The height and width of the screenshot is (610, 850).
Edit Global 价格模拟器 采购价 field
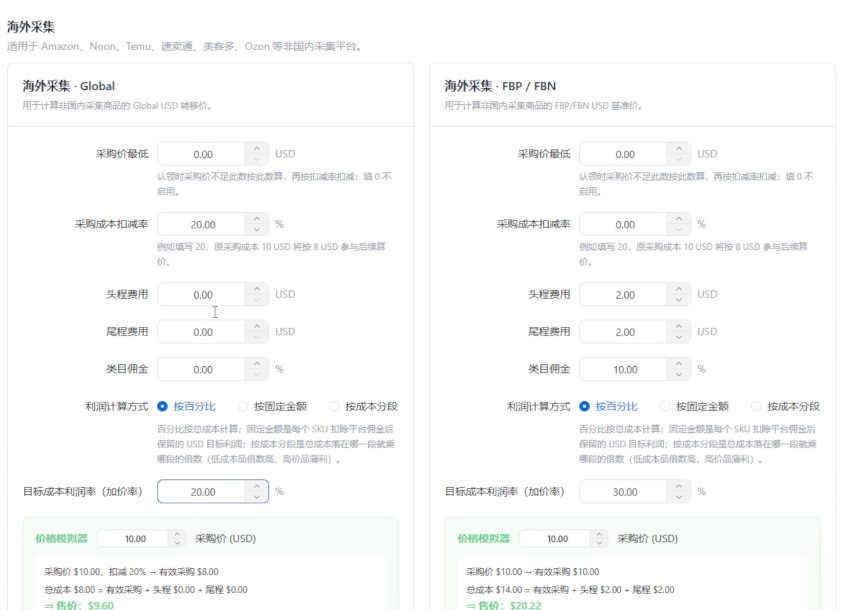coord(133,538)
